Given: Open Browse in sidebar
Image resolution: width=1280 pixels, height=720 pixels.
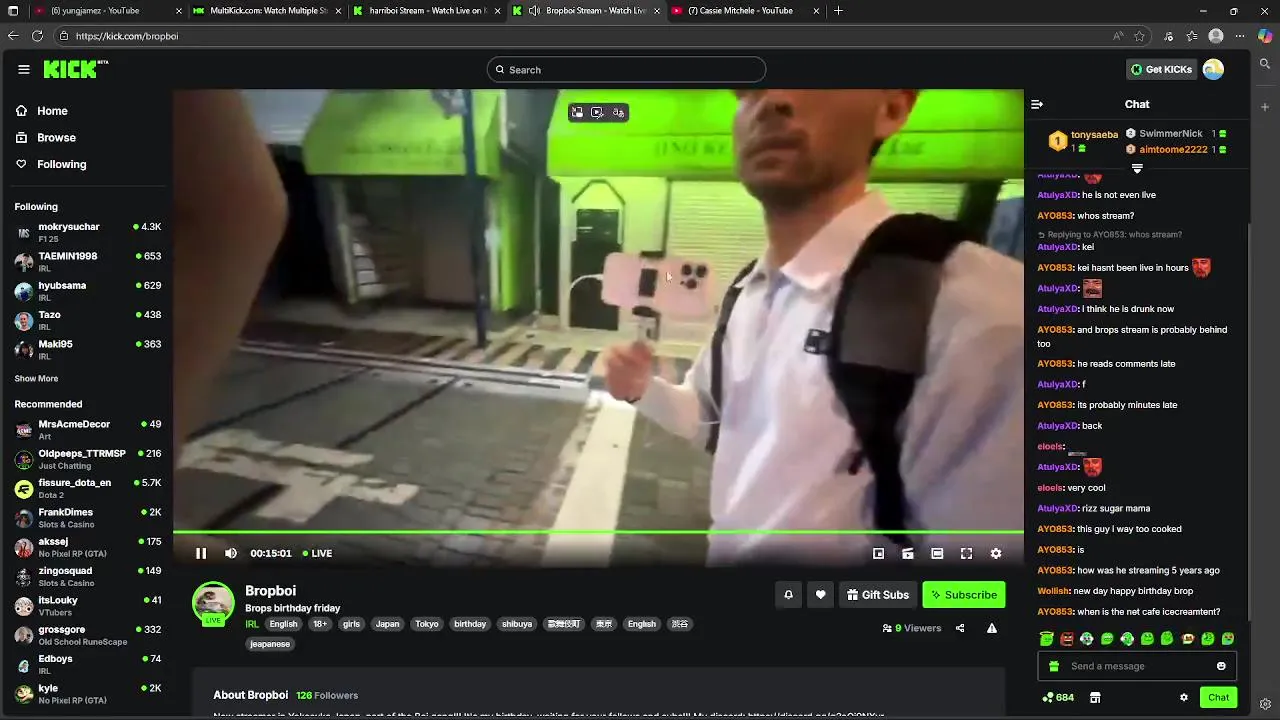Looking at the screenshot, I should coord(46,137).
